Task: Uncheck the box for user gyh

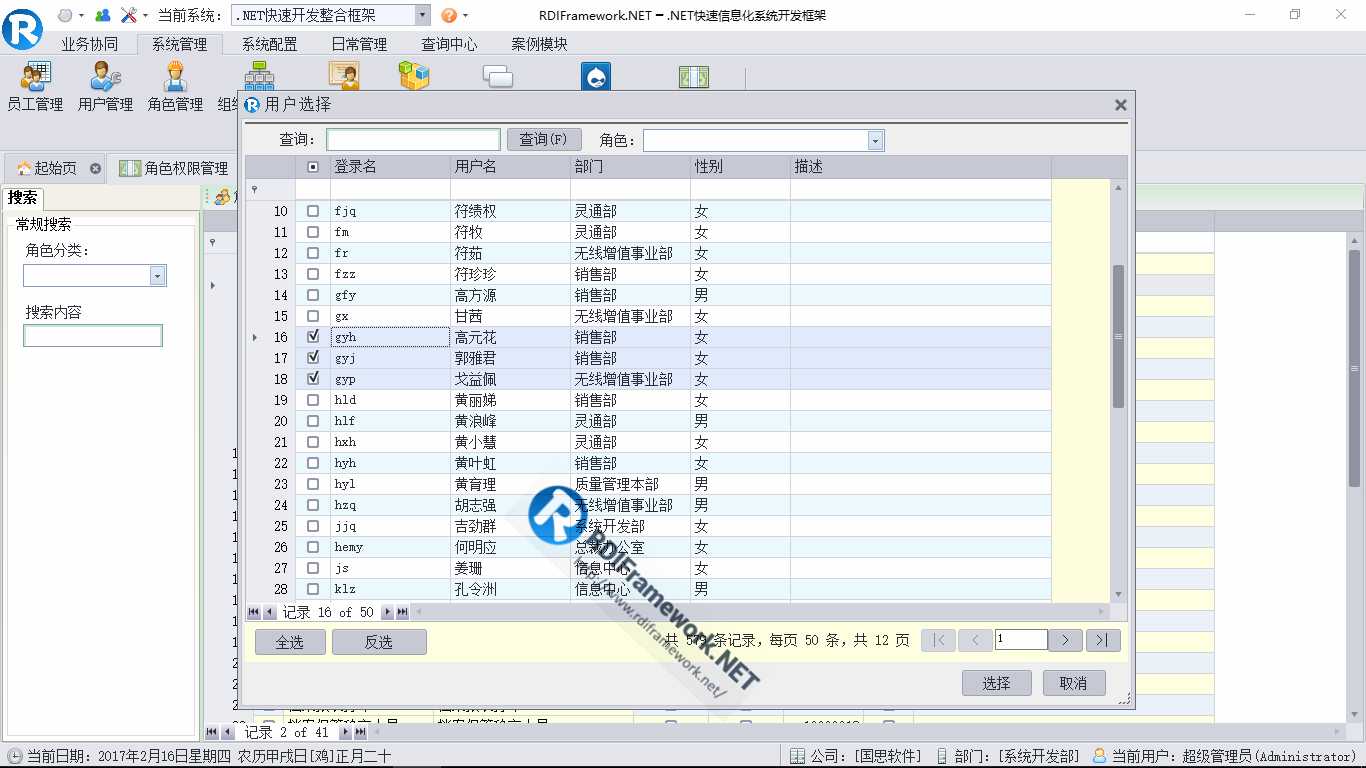Action: tap(313, 337)
